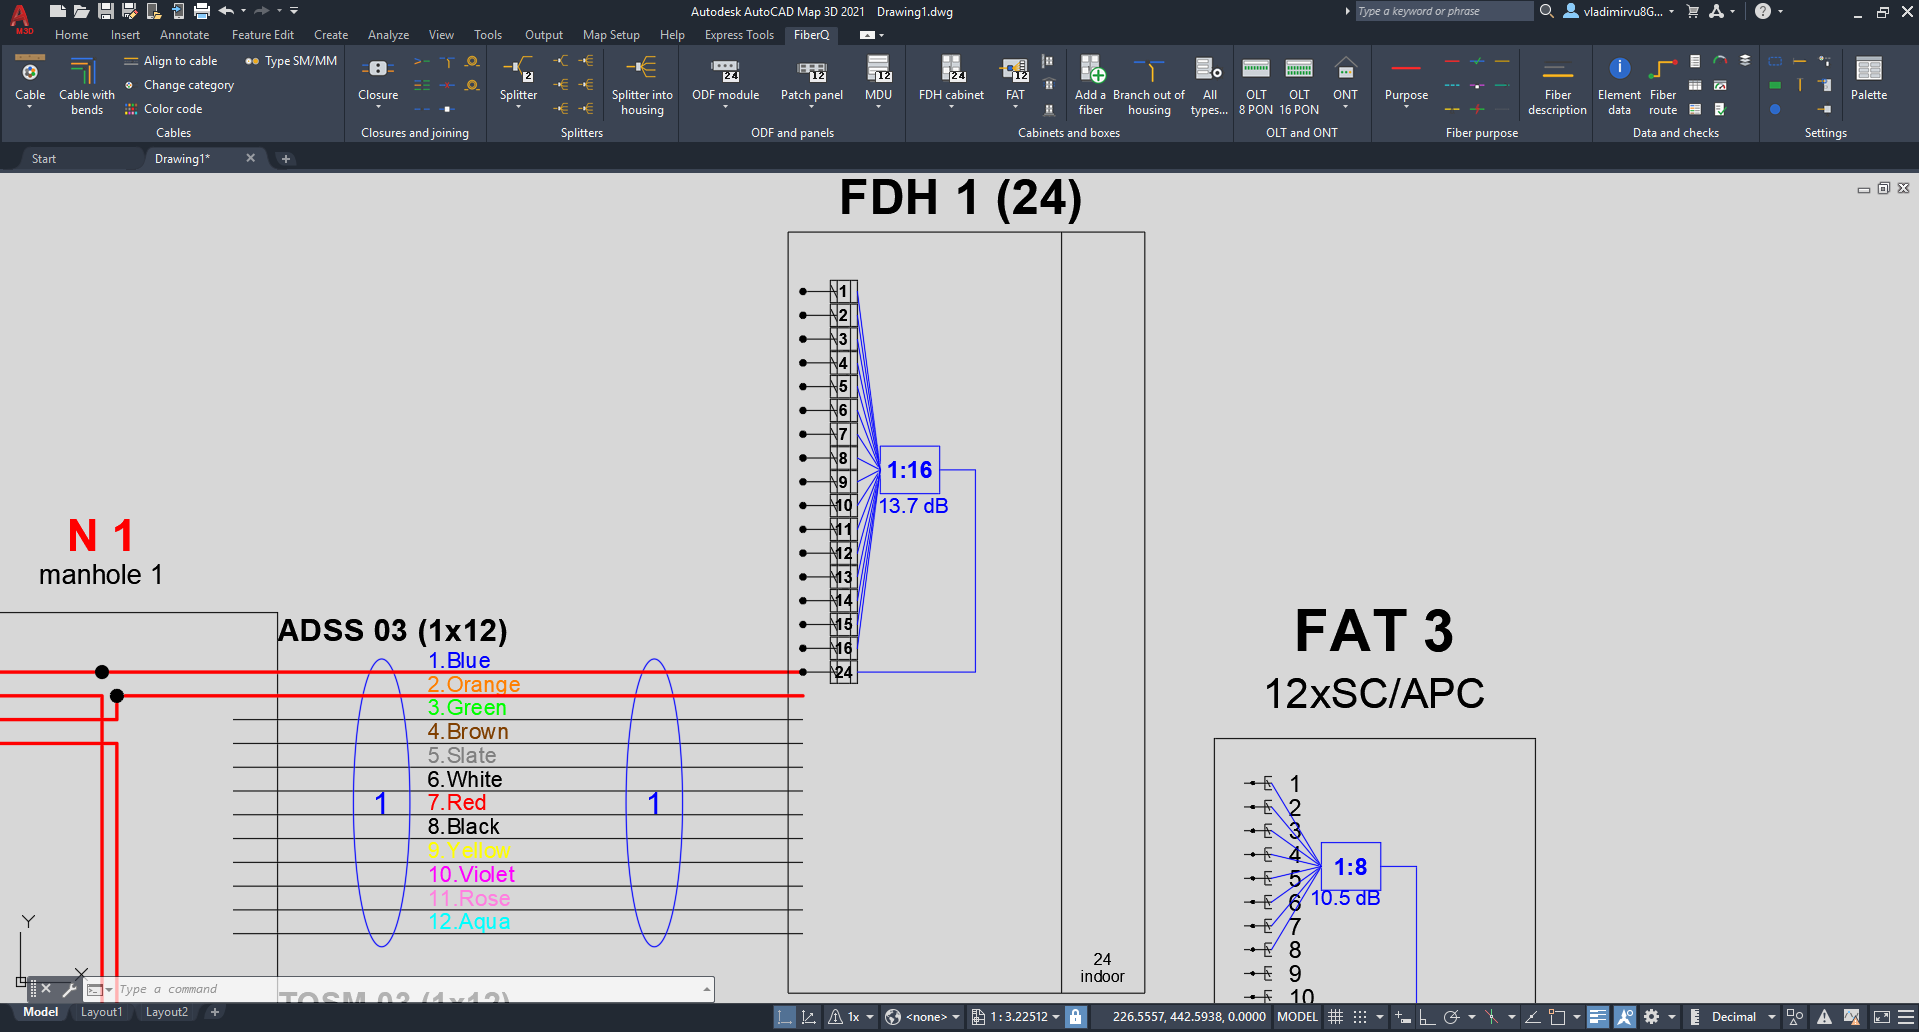1919x1032 pixels.
Task: Click Align to cable
Action: pos(171,61)
